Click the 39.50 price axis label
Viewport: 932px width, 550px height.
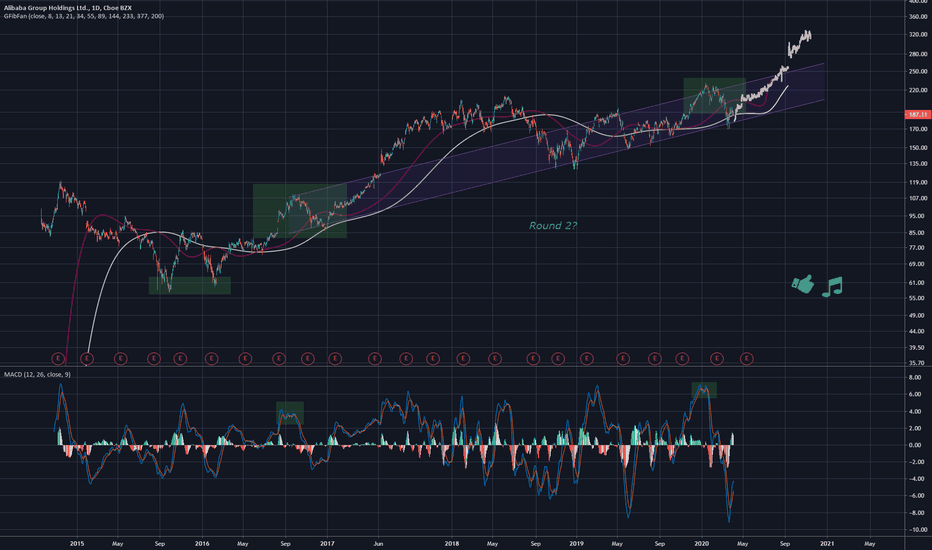coord(917,348)
